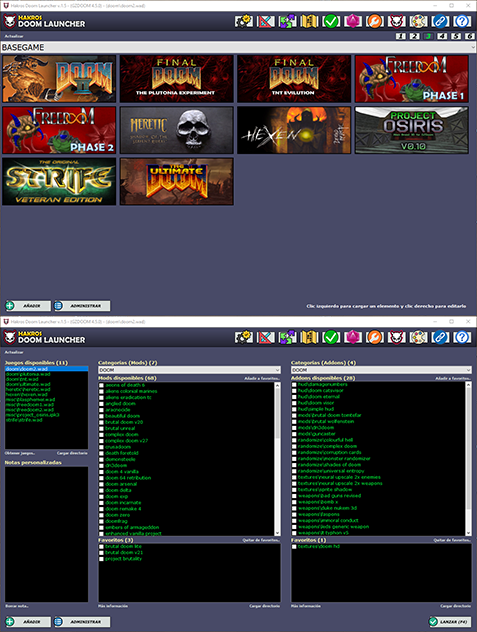The width and height of the screenshot is (477, 632).
Task: Open the BASEGAME category dropdown
Action: click(238, 48)
